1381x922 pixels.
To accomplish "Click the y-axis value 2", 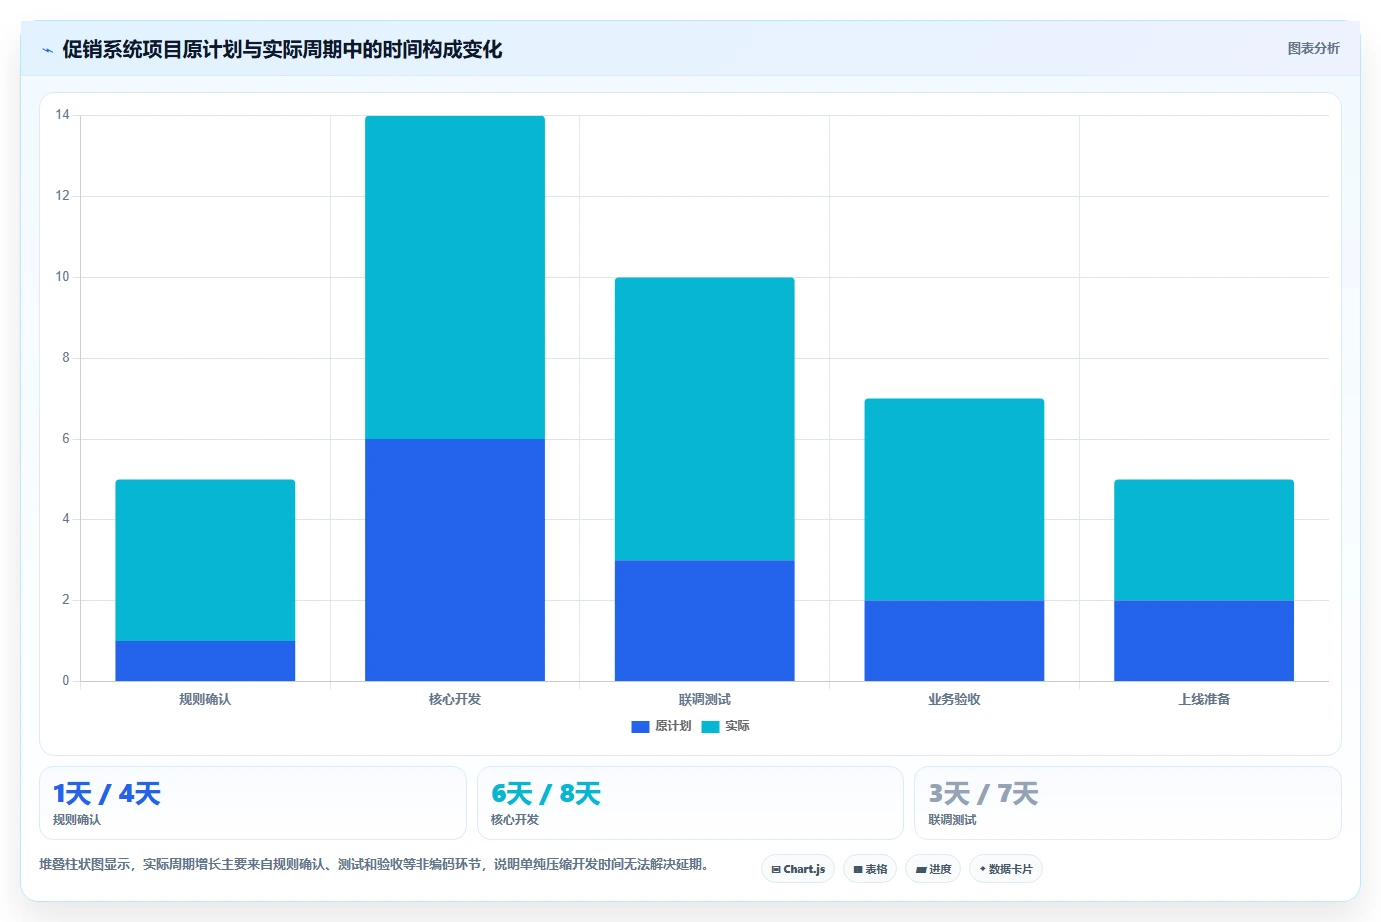I will [x=66, y=600].
